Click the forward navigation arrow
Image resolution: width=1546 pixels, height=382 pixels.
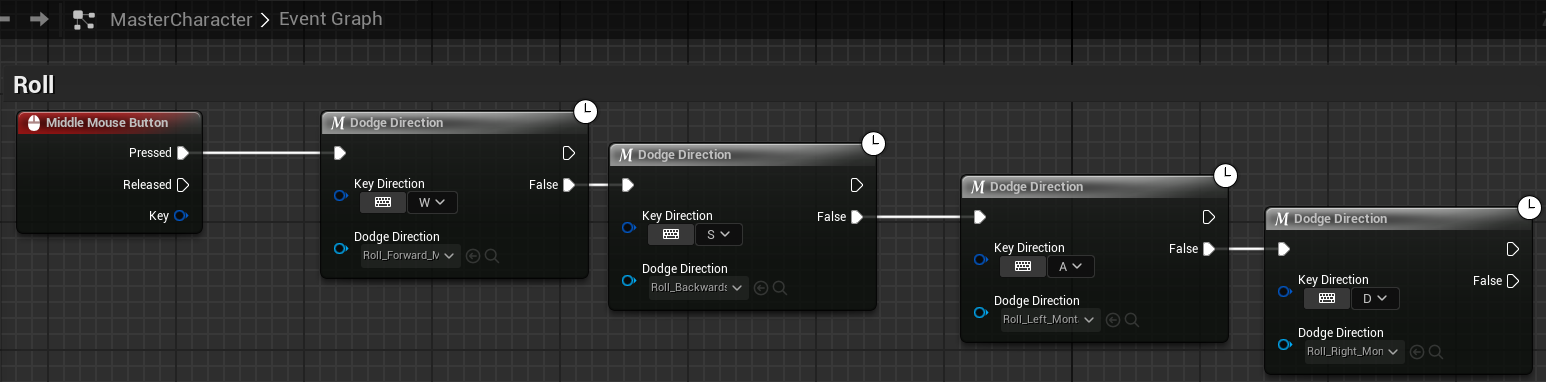[x=39, y=19]
